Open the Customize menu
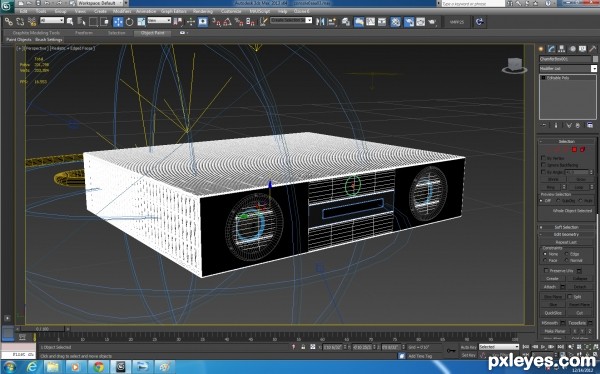Viewport: 600px width, 374px height. [231, 11]
